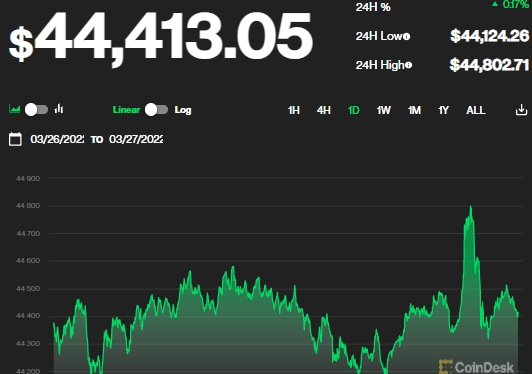Download chart data with download icon
The height and width of the screenshot is (374, 532).
(x=521, y=110)
